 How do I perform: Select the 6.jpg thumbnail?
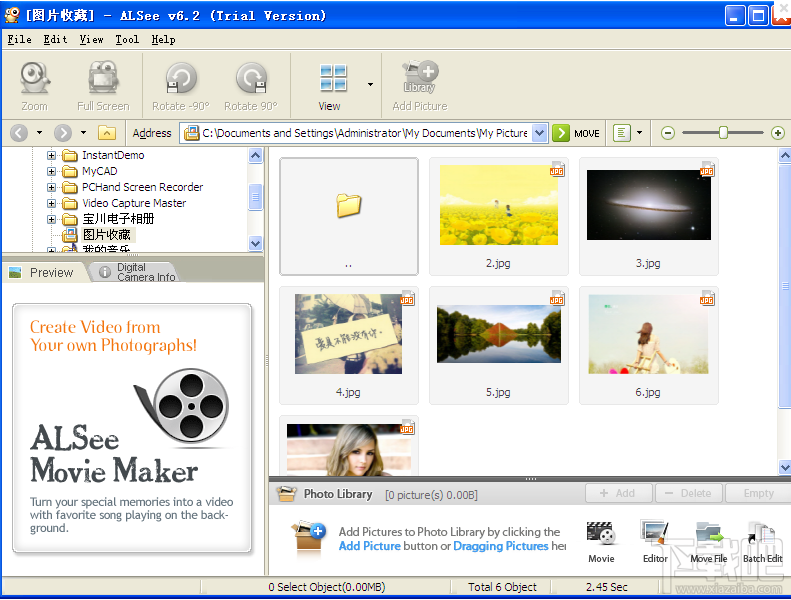point(649,346)
